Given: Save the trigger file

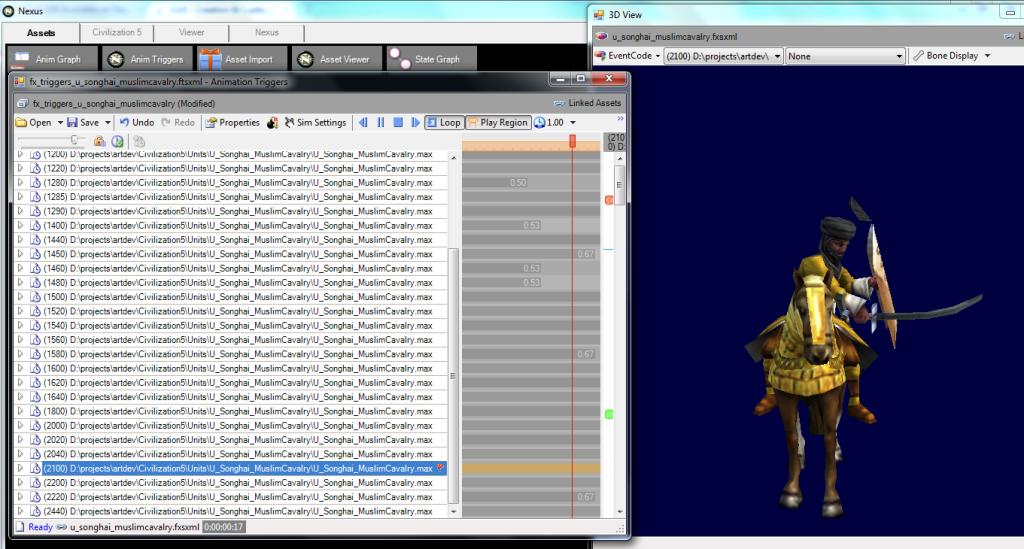Looking at the screenshot, I should (x=83, y=122).
